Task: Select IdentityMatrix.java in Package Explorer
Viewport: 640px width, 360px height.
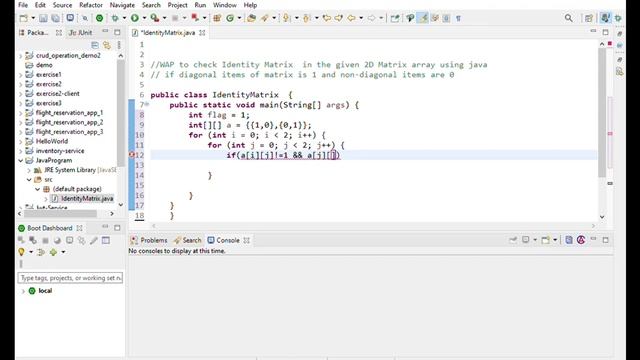Action: pos(87,199)
